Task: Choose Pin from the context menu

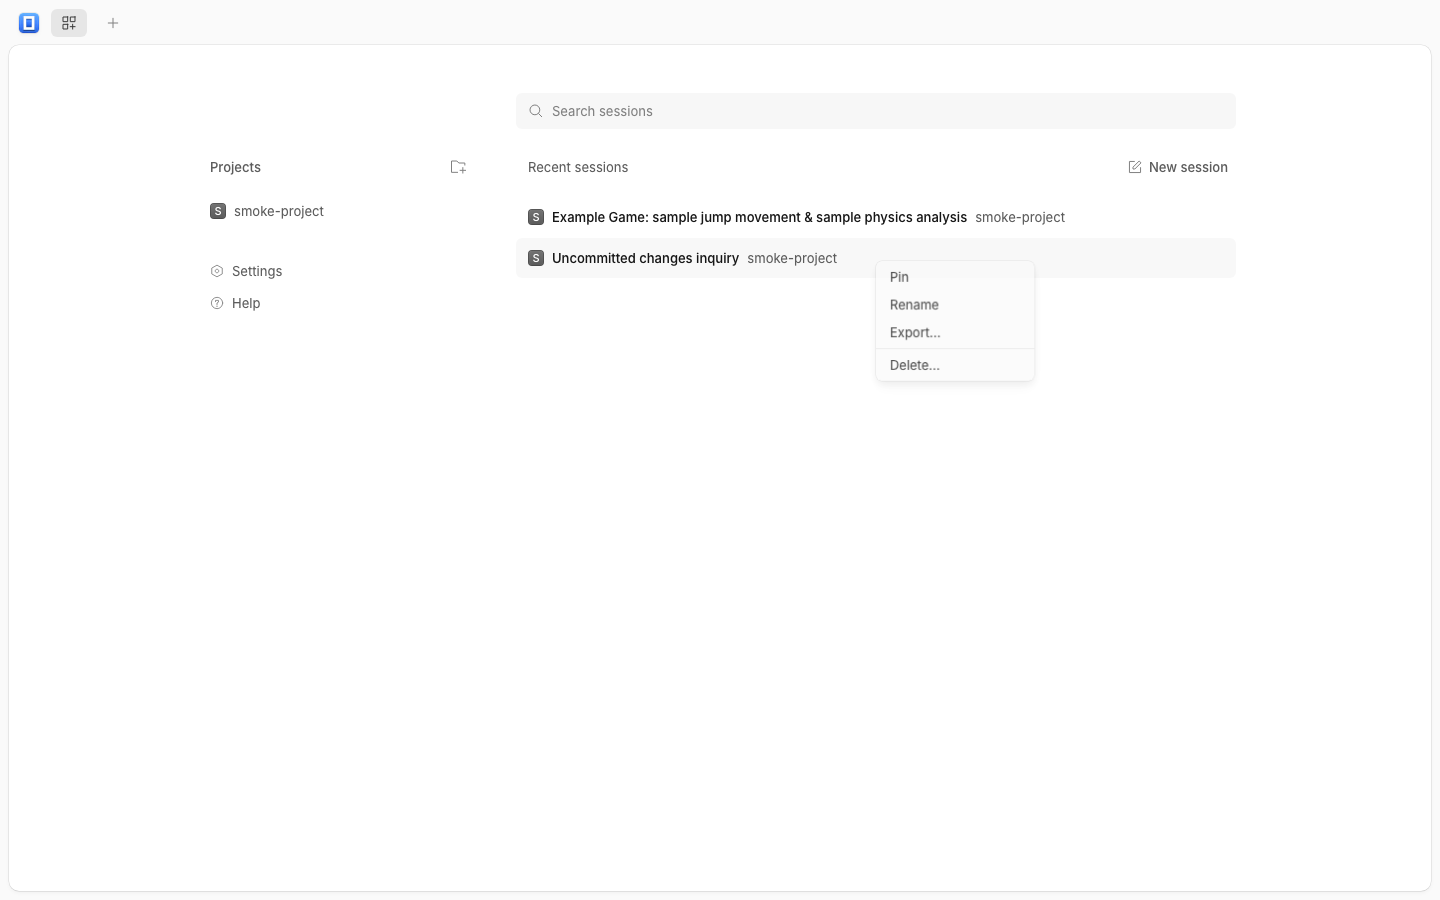Action: point(955,277)
